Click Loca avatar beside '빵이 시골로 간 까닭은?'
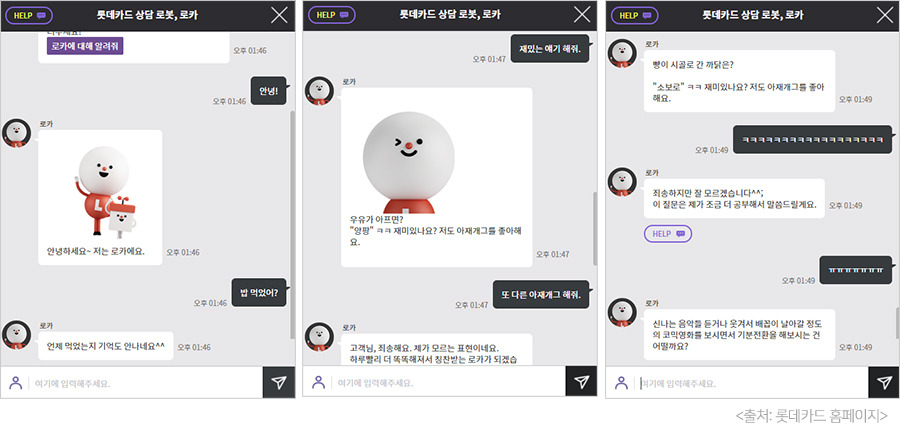Screen dimensions: 900x430 [622, 53]
